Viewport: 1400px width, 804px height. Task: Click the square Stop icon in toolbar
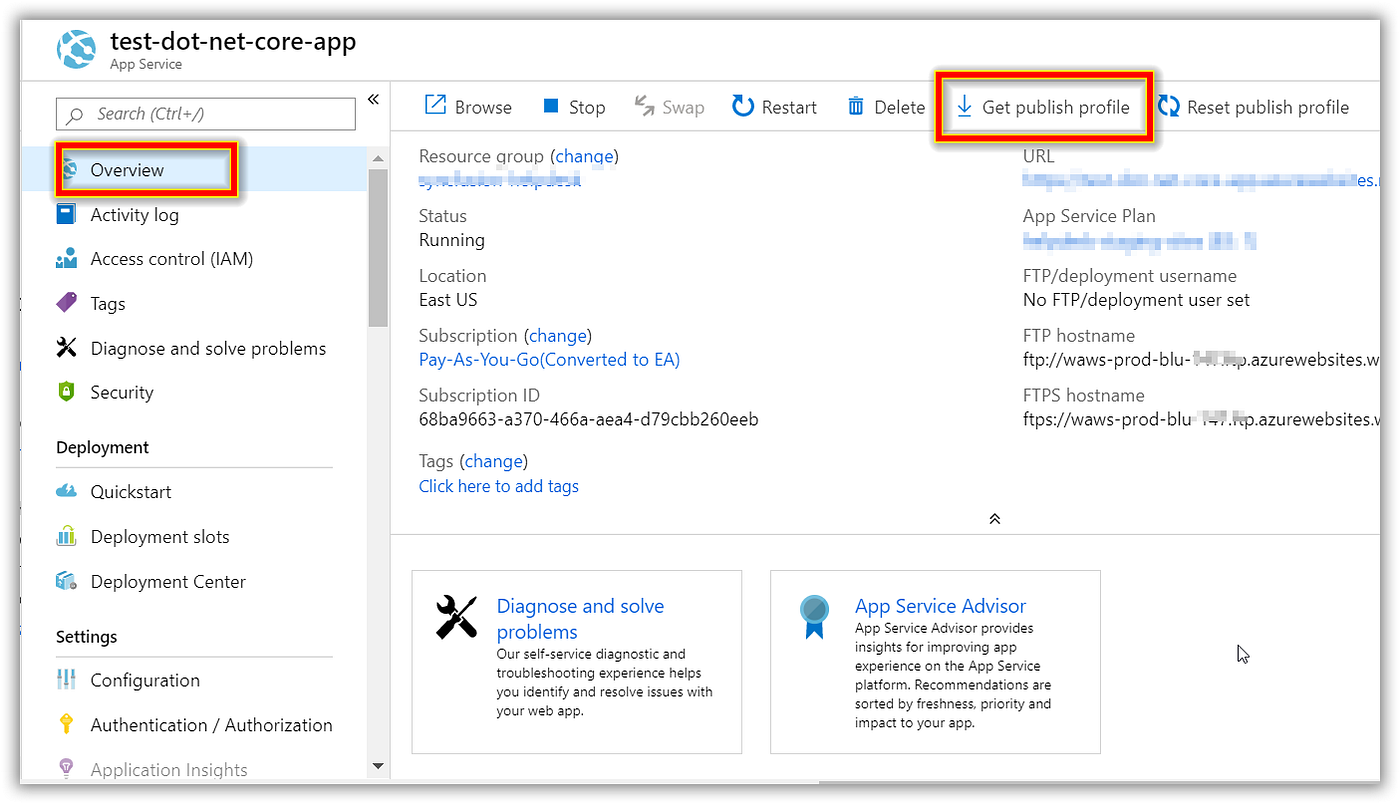(550, 106)
